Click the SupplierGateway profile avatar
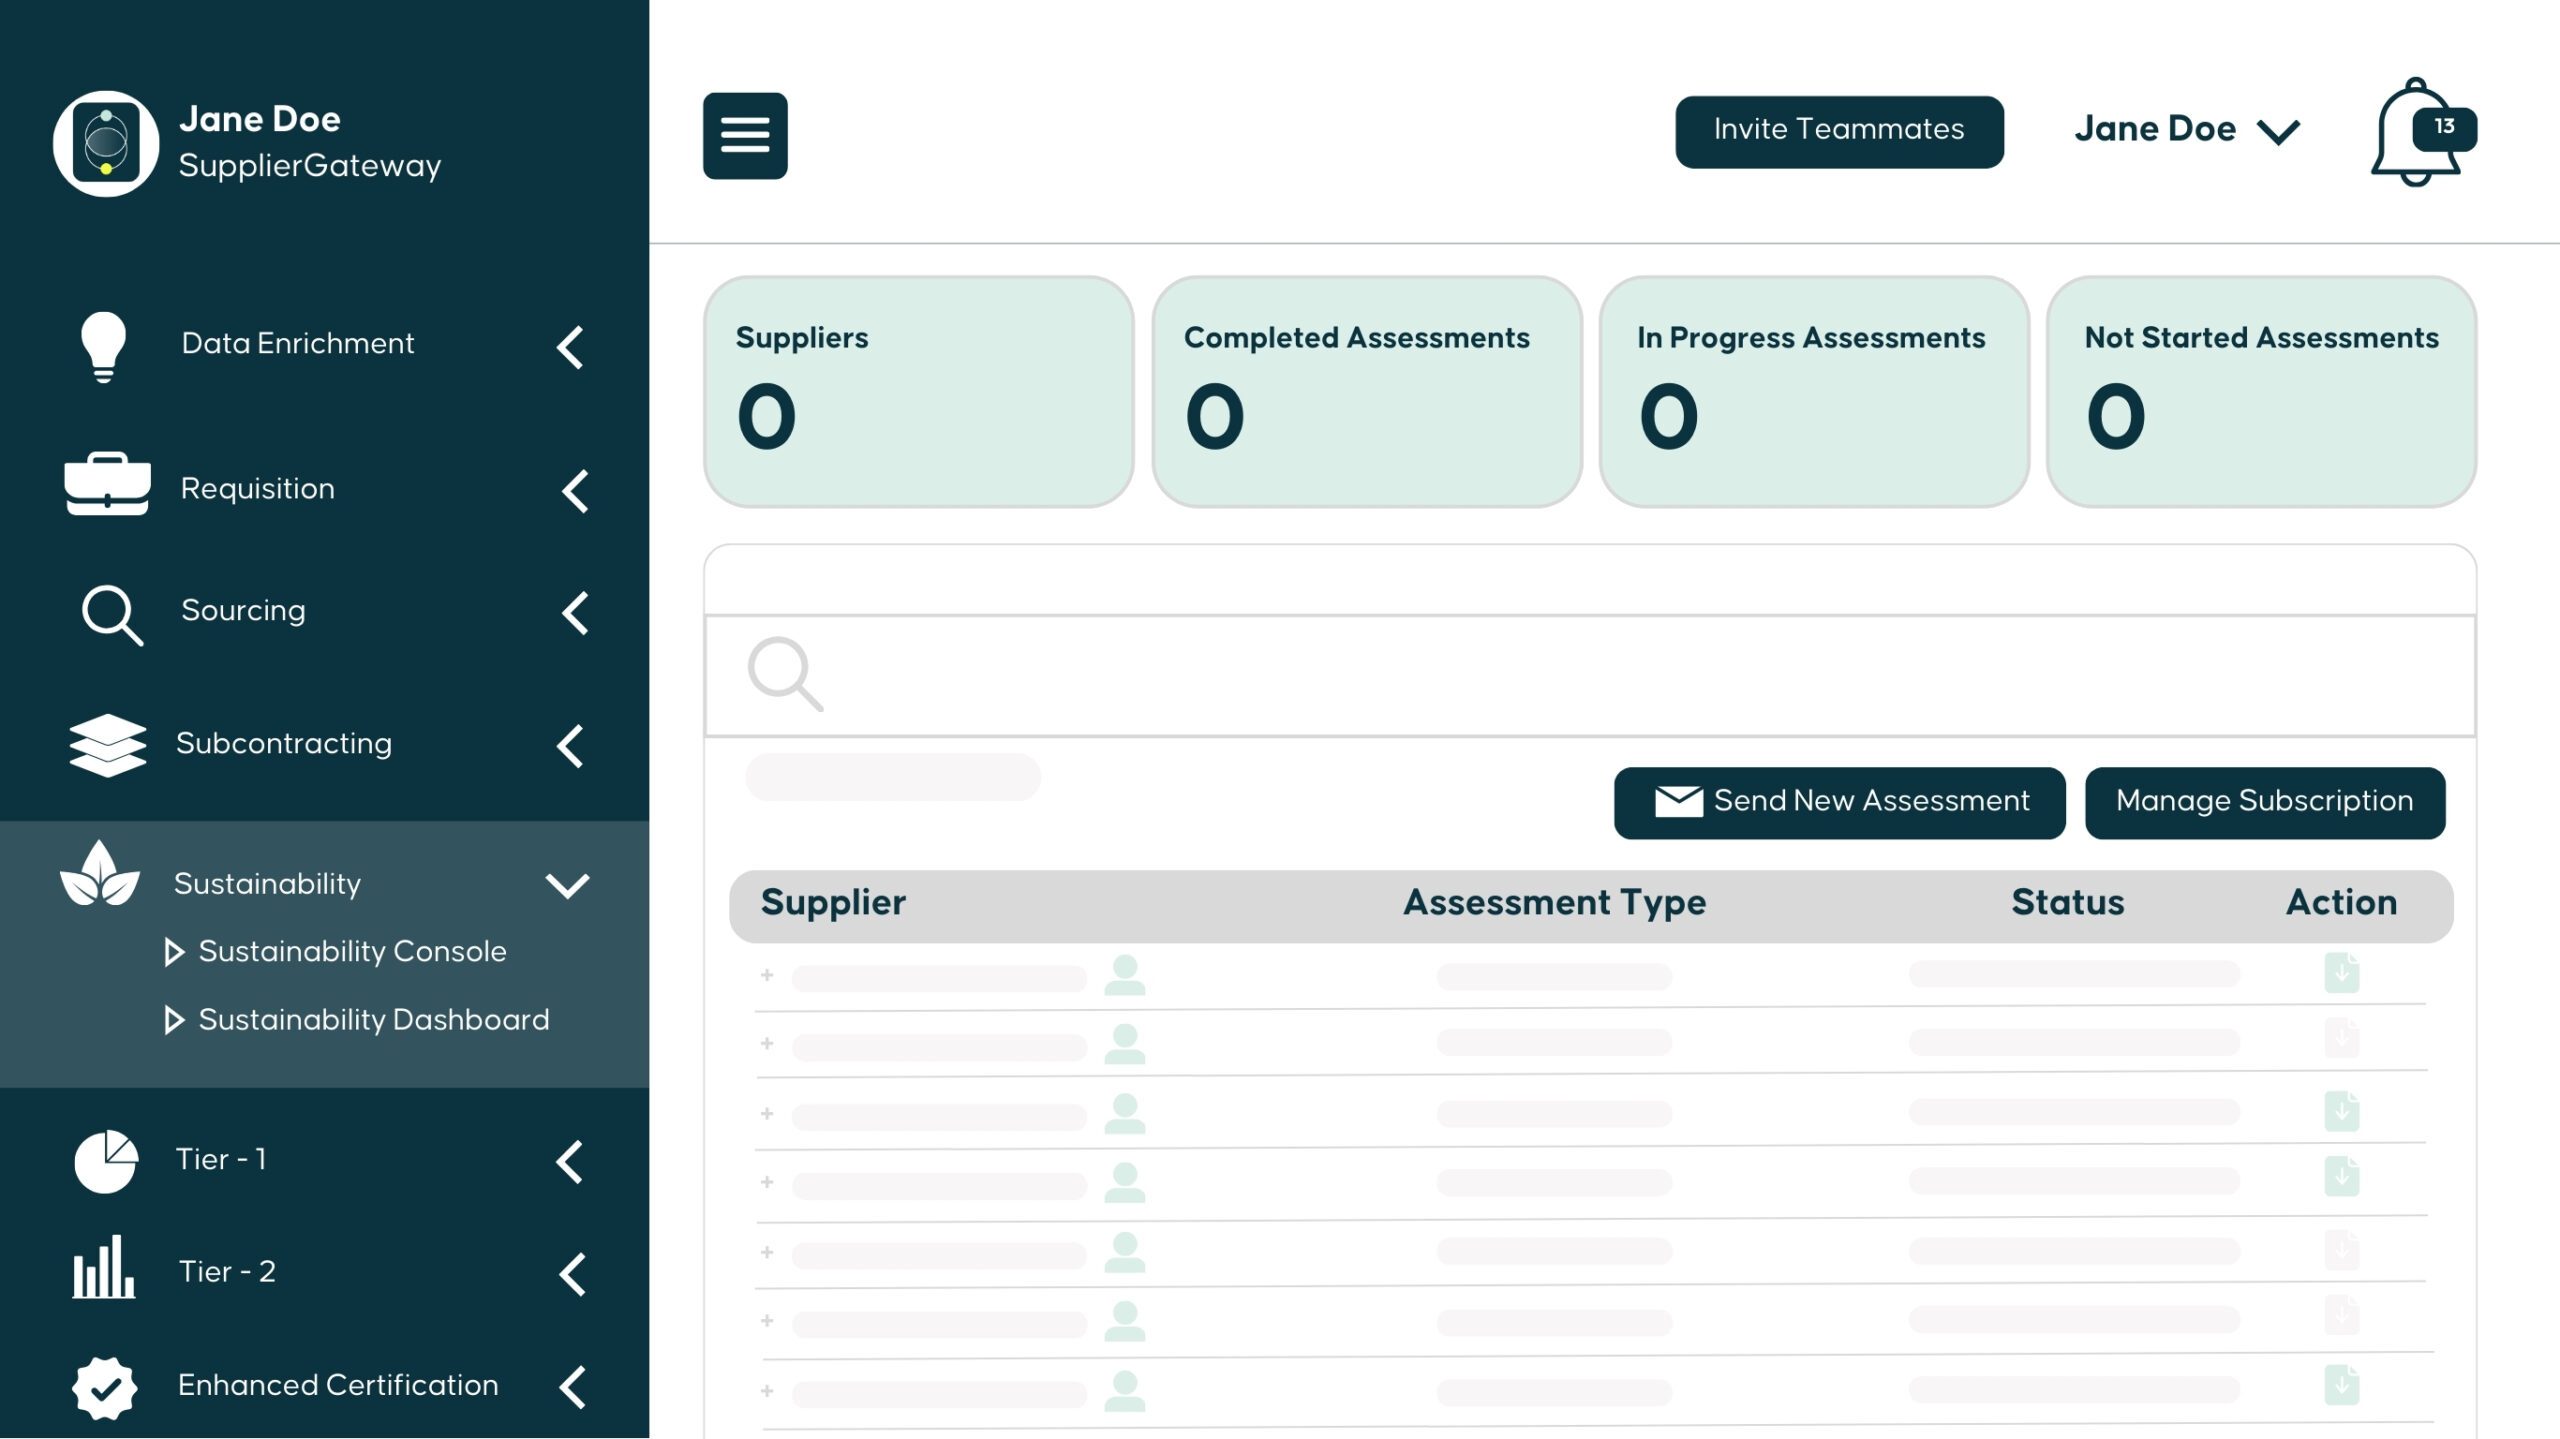 click(x=106, y=144)
